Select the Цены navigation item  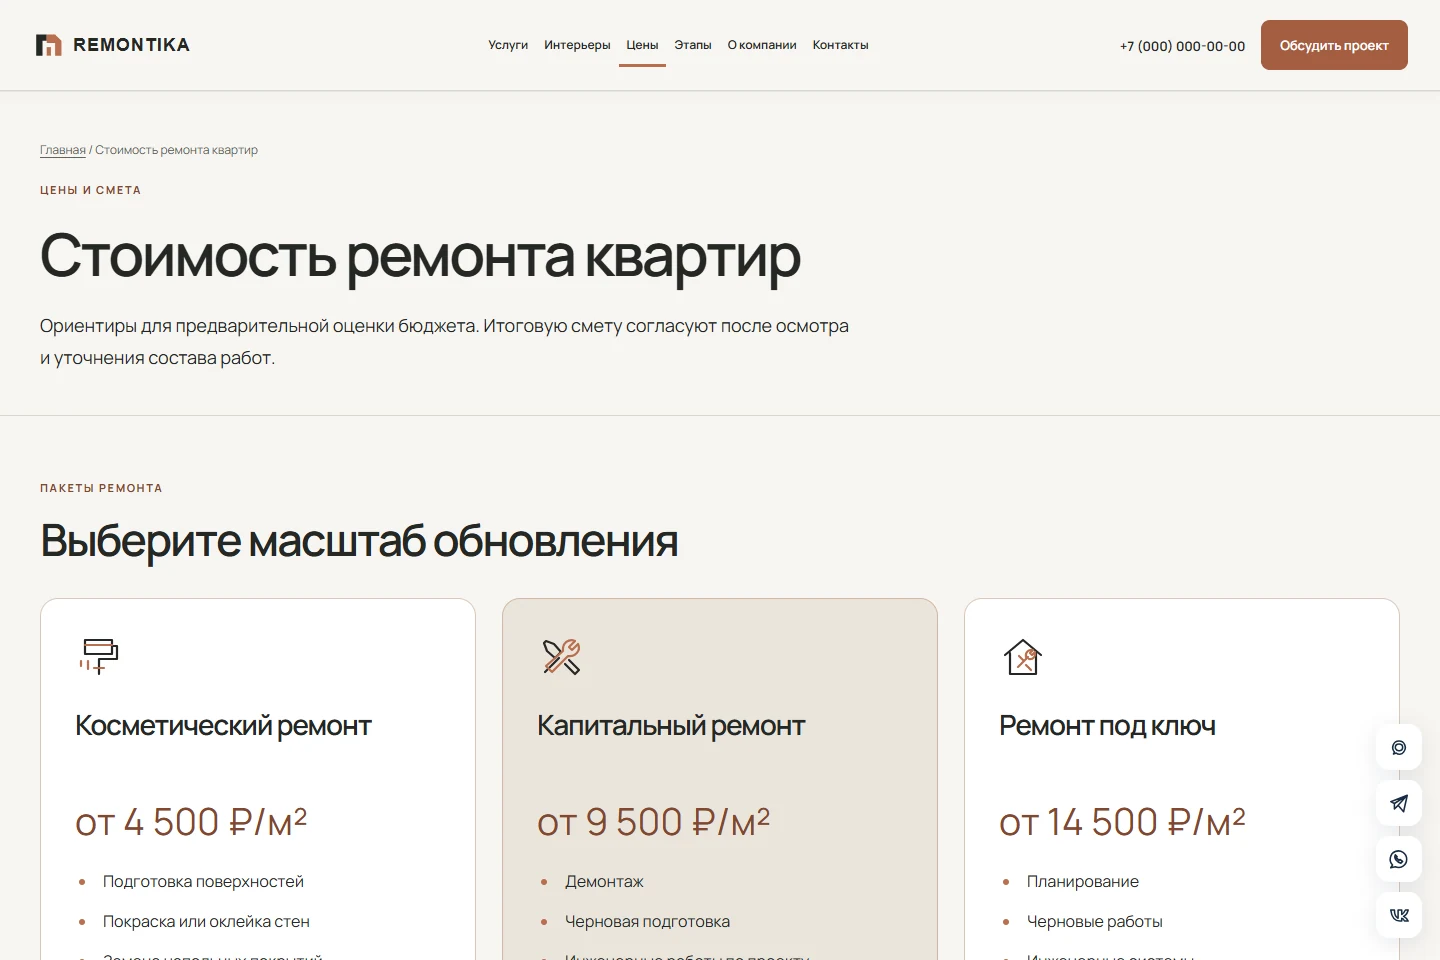click(642, 45)
